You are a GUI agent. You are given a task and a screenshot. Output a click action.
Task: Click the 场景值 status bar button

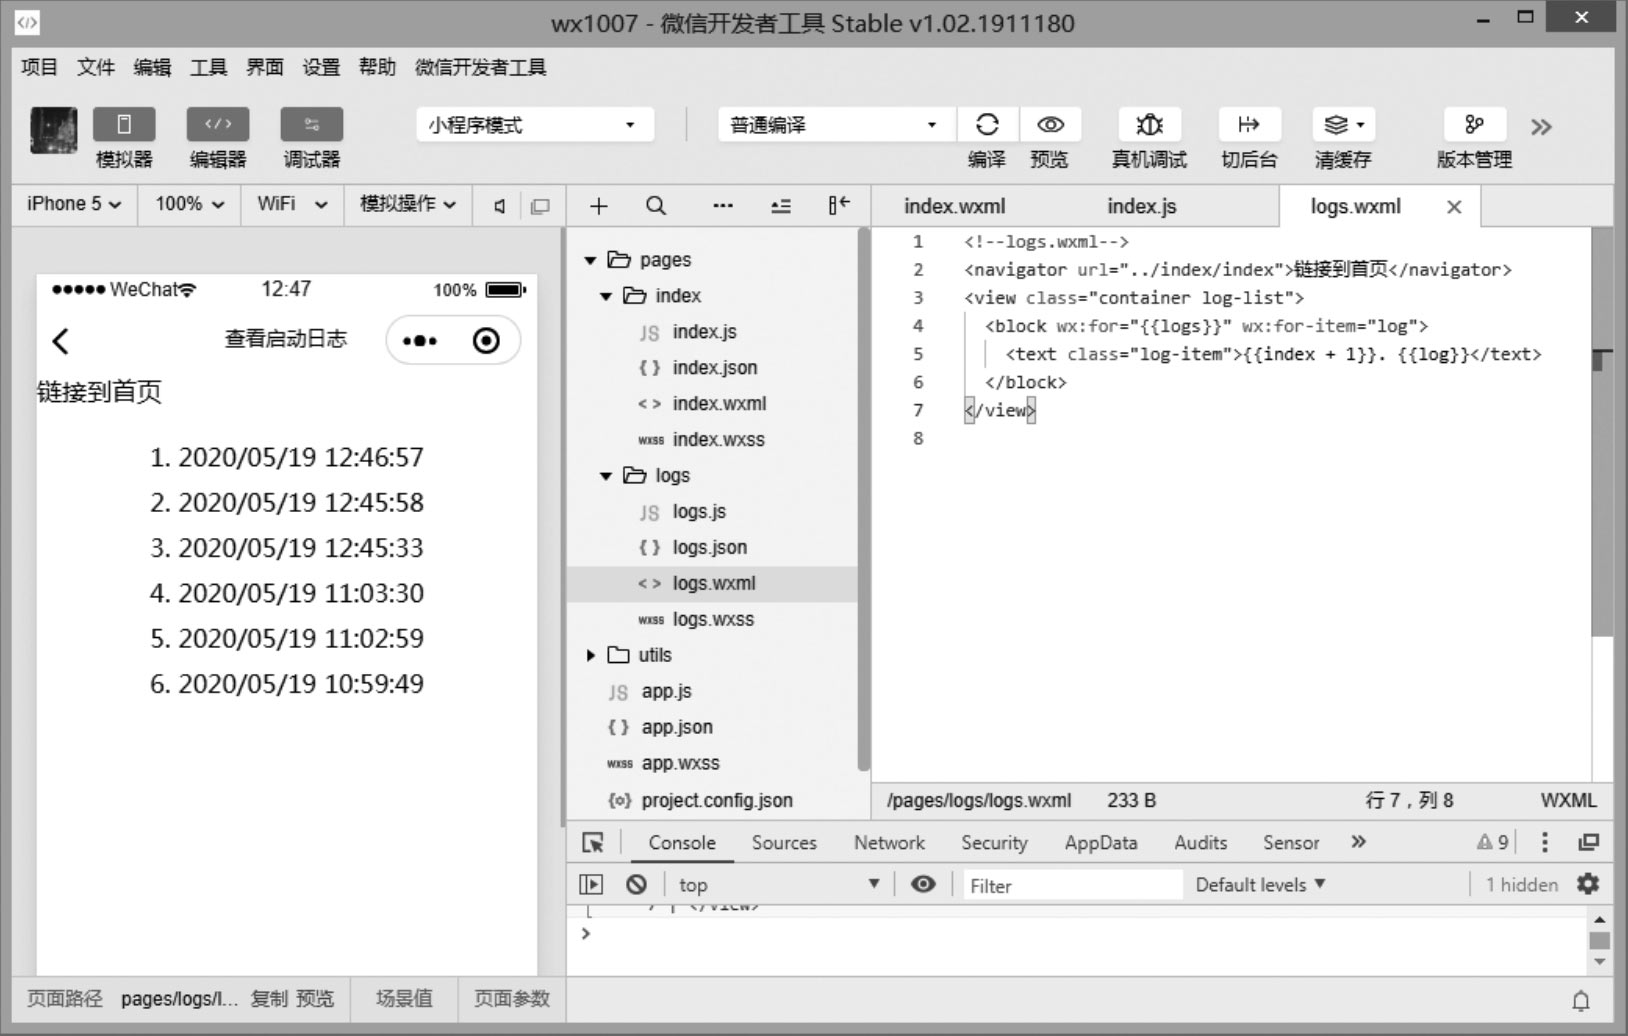(405, 999)
